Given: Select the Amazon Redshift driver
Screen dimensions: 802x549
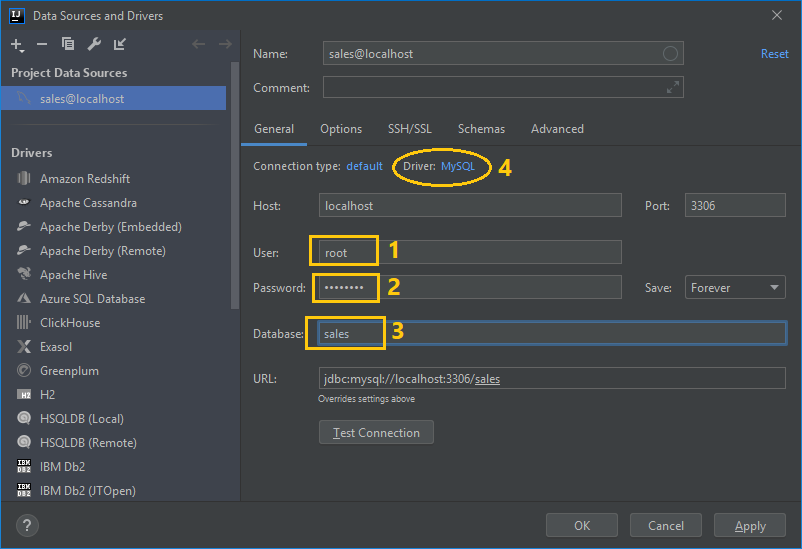Looking at the screenshot, I should [x=85, y=179].
